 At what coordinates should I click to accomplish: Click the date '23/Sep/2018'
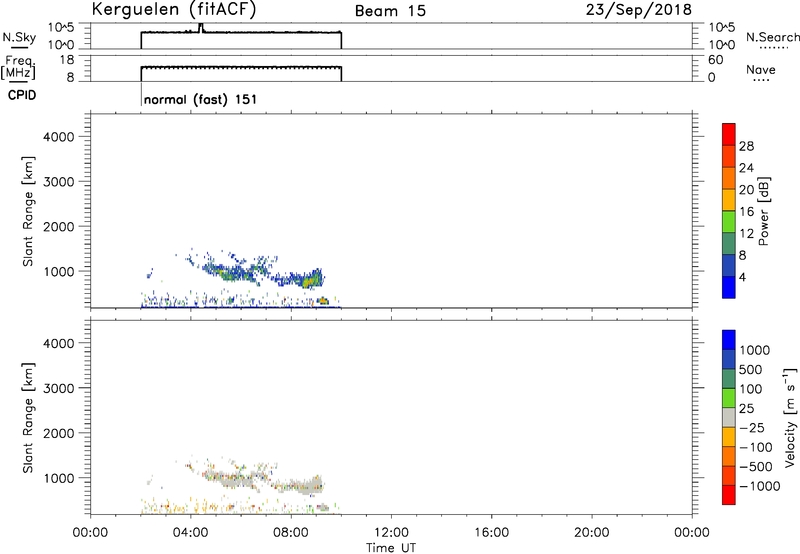pyautogui.click(x=639, y=10)
